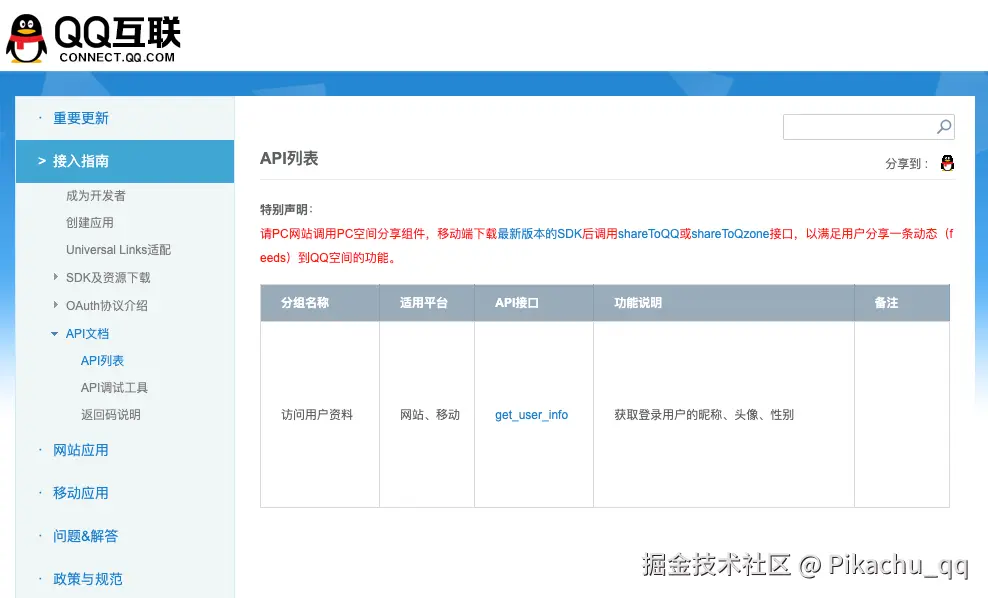
Task: Click the 分享到 label
Action: coord(907,164)
